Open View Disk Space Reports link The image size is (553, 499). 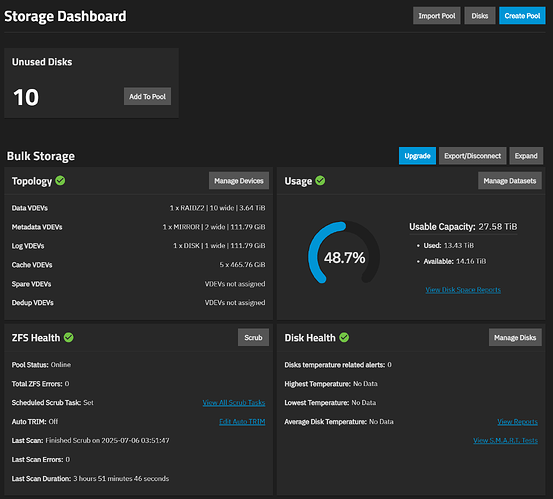463,290
